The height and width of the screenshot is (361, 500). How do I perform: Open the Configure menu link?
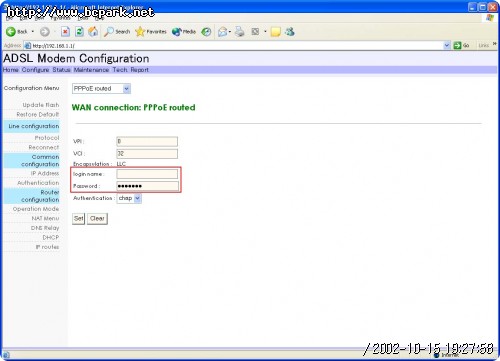click(x=35, y=70)
